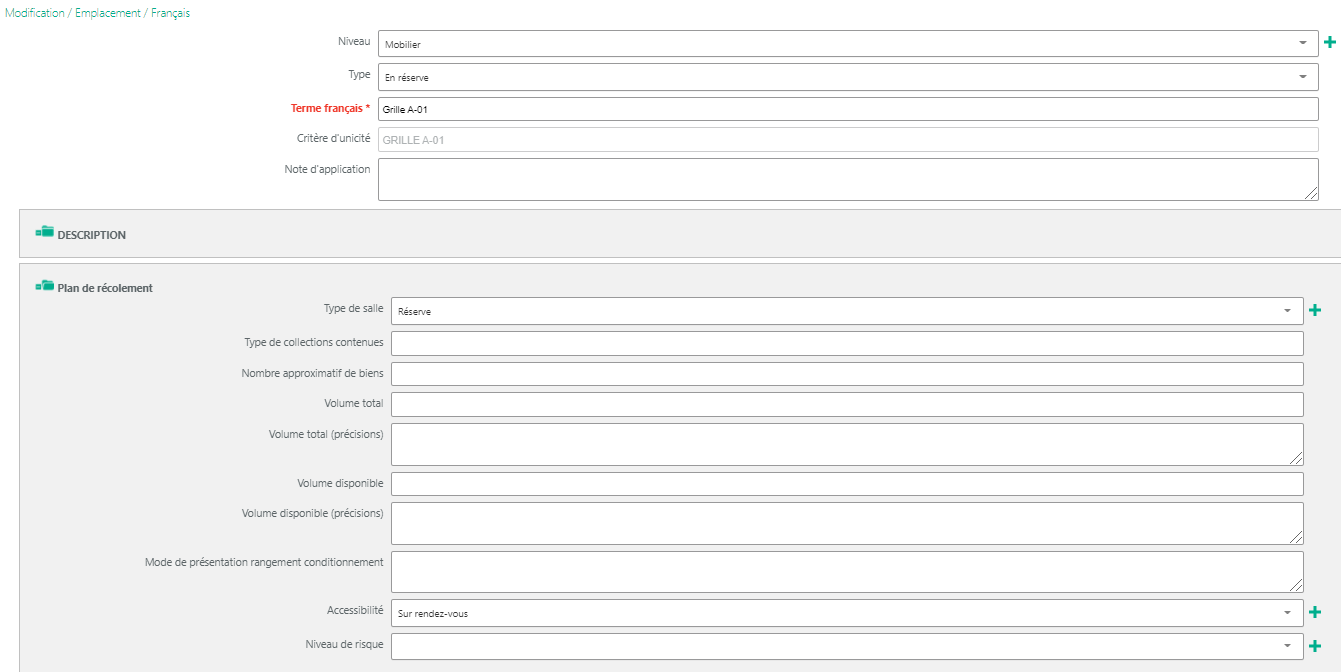
Task: Open the Type dropdown showing En réserve
Action: pyautogui.click(x=847, y=77)
